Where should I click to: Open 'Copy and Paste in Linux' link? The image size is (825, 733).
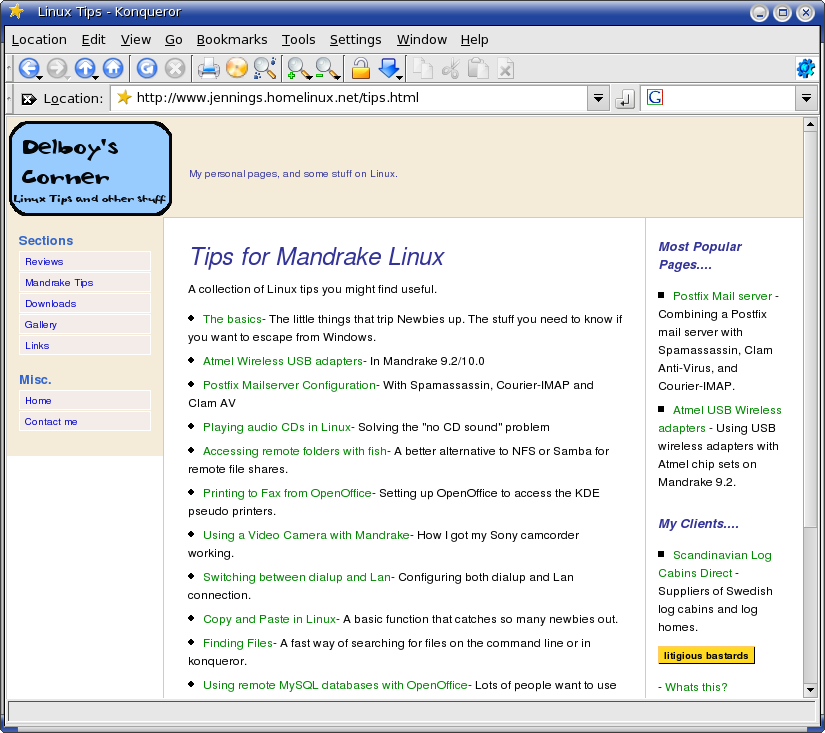(269, 619)
